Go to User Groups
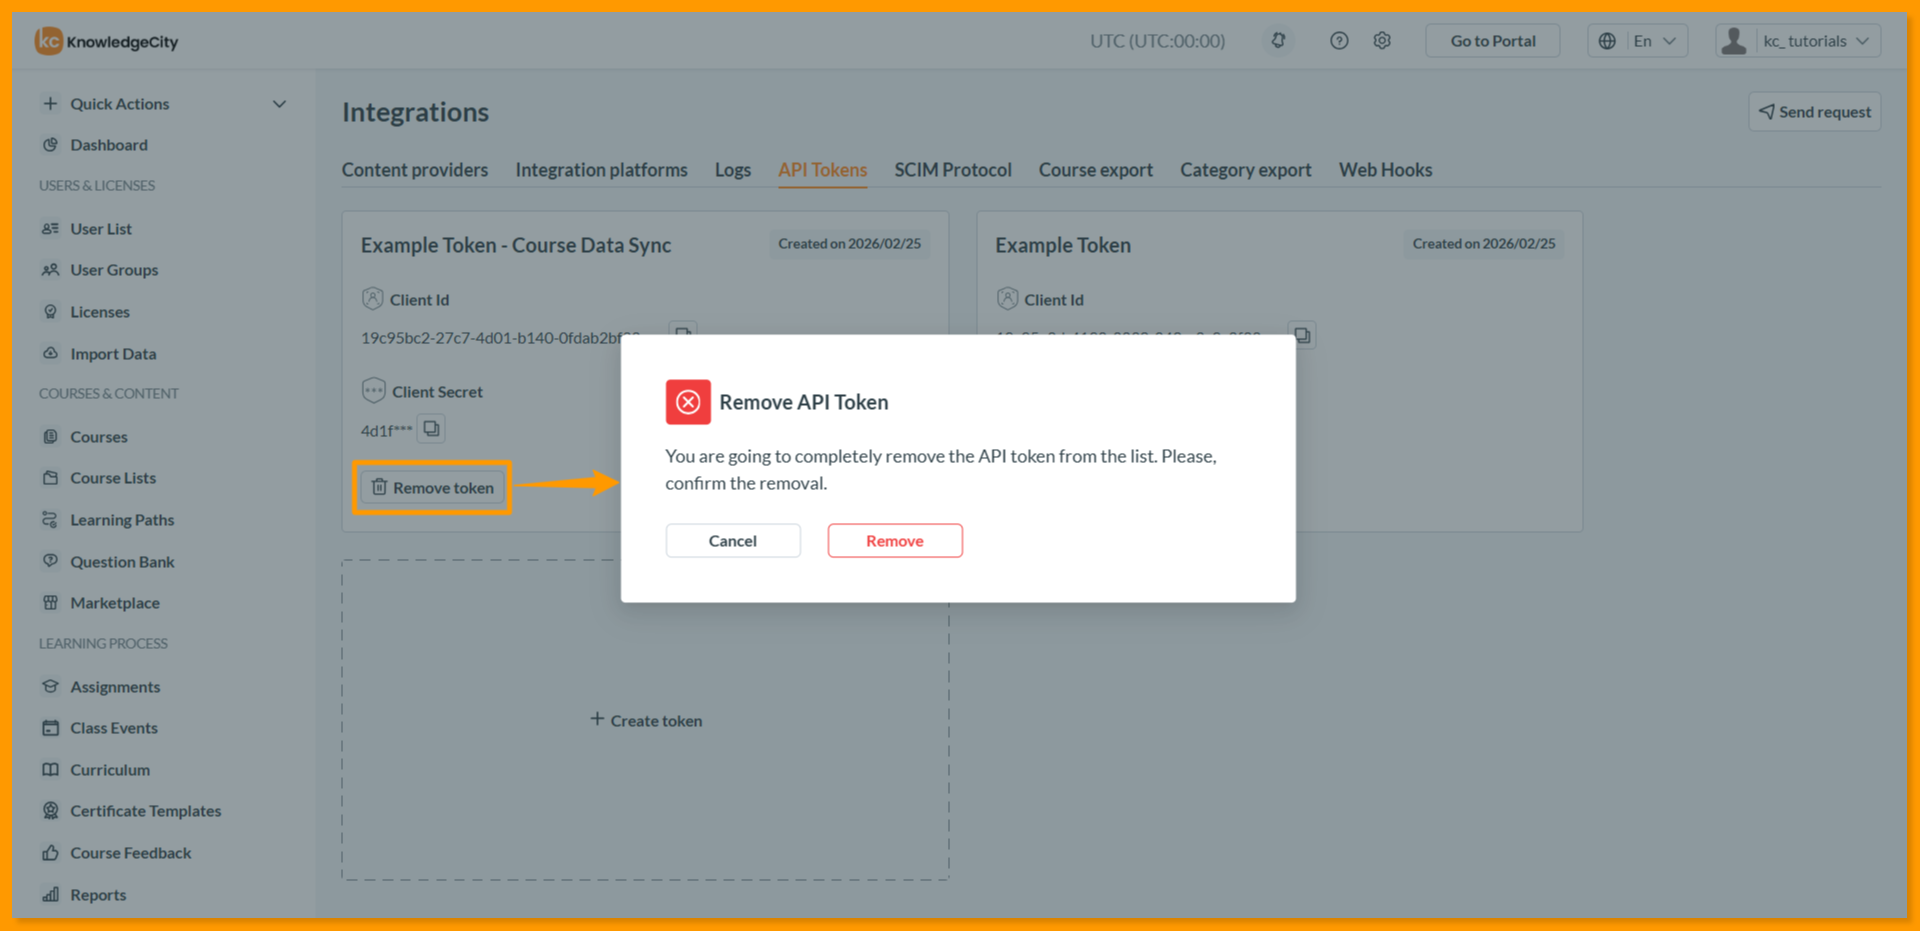This screenshot has width=1920, height=931. (114, 270)
